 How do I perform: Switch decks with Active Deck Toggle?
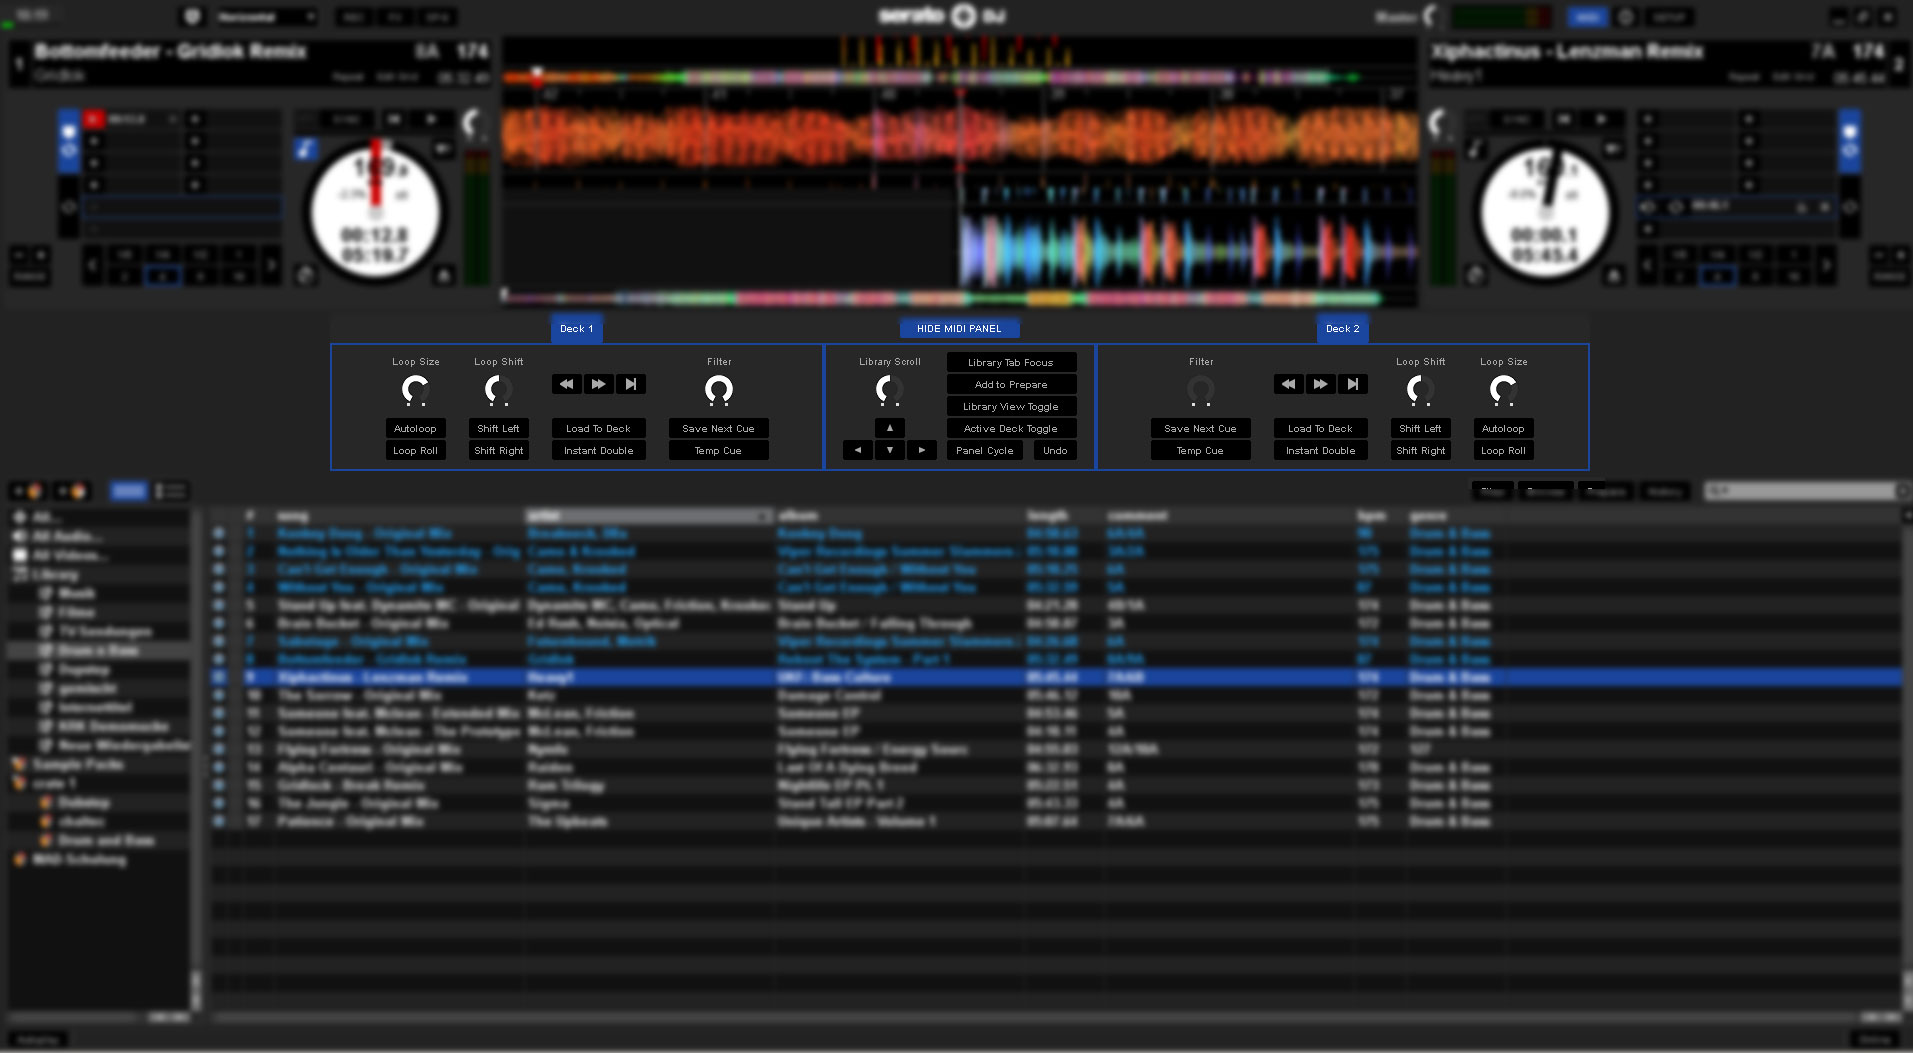(1011, 428)
